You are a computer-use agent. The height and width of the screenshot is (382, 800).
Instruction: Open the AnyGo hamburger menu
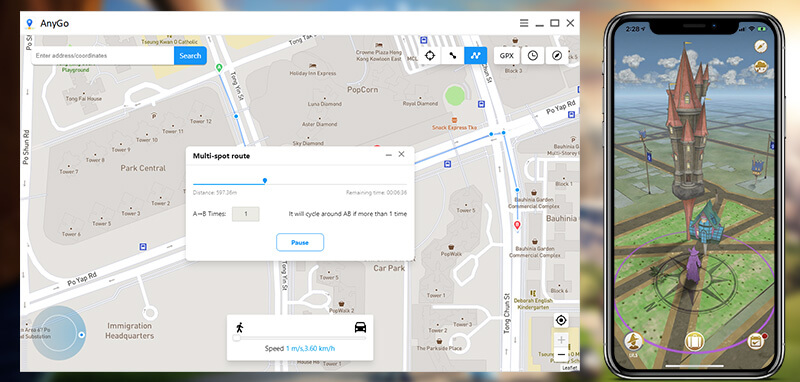(x=524, y=23)
